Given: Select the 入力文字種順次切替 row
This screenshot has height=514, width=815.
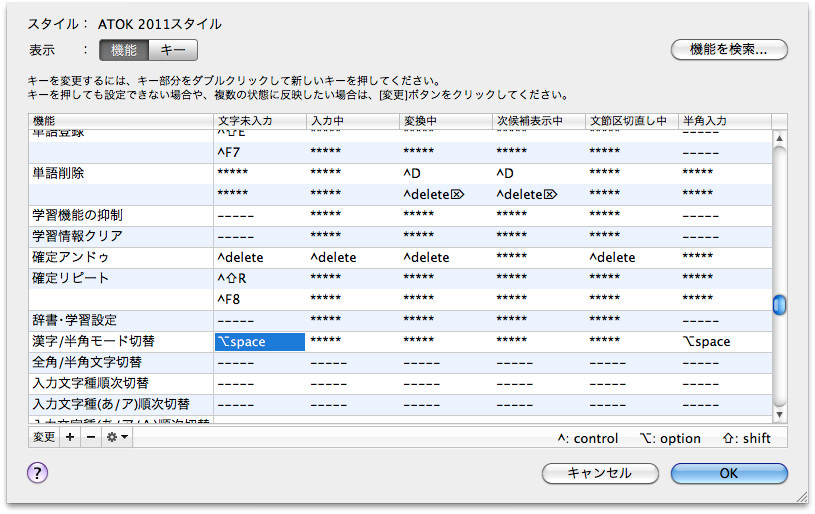Looking at the screenshot, I should (x=400, y=384).
